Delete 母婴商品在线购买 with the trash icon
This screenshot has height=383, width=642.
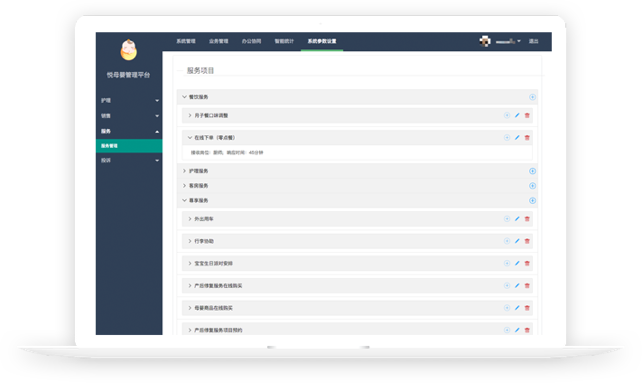pos(527,308)
